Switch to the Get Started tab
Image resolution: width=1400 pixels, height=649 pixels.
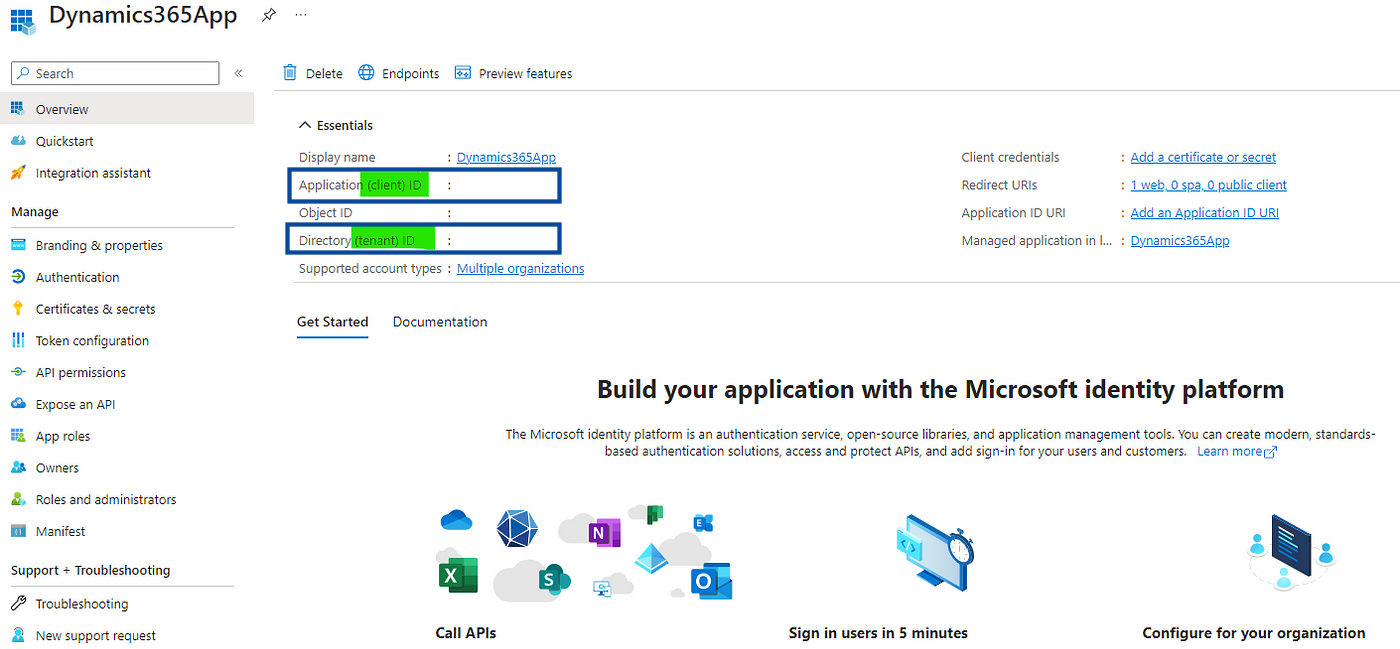(x=333, y=322)
